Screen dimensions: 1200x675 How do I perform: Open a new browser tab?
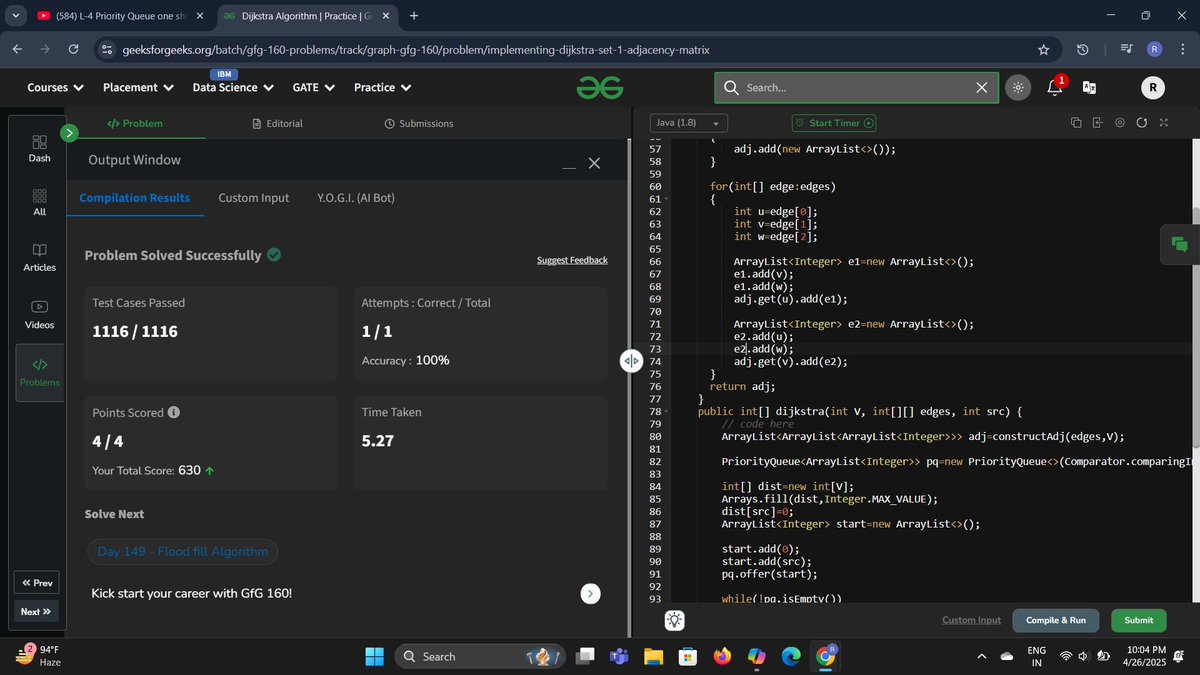click(x=414, y=15)
